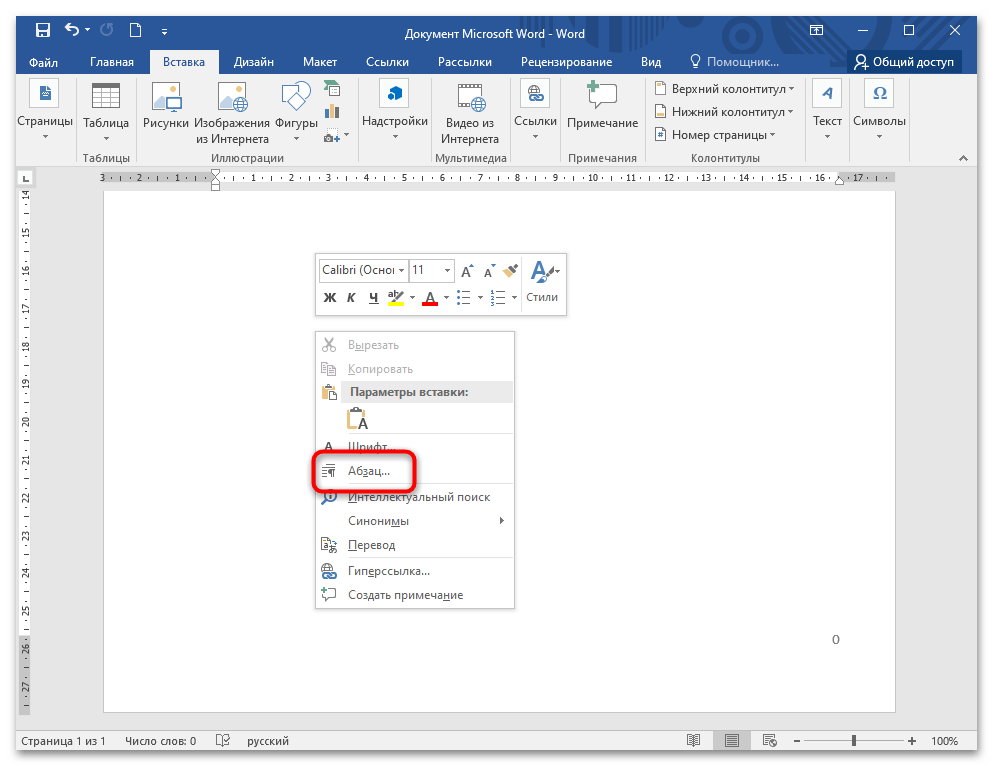Click the Format Painter brush in mini toolbar
Screen dimensions: 993x766
tap(511, 270)
